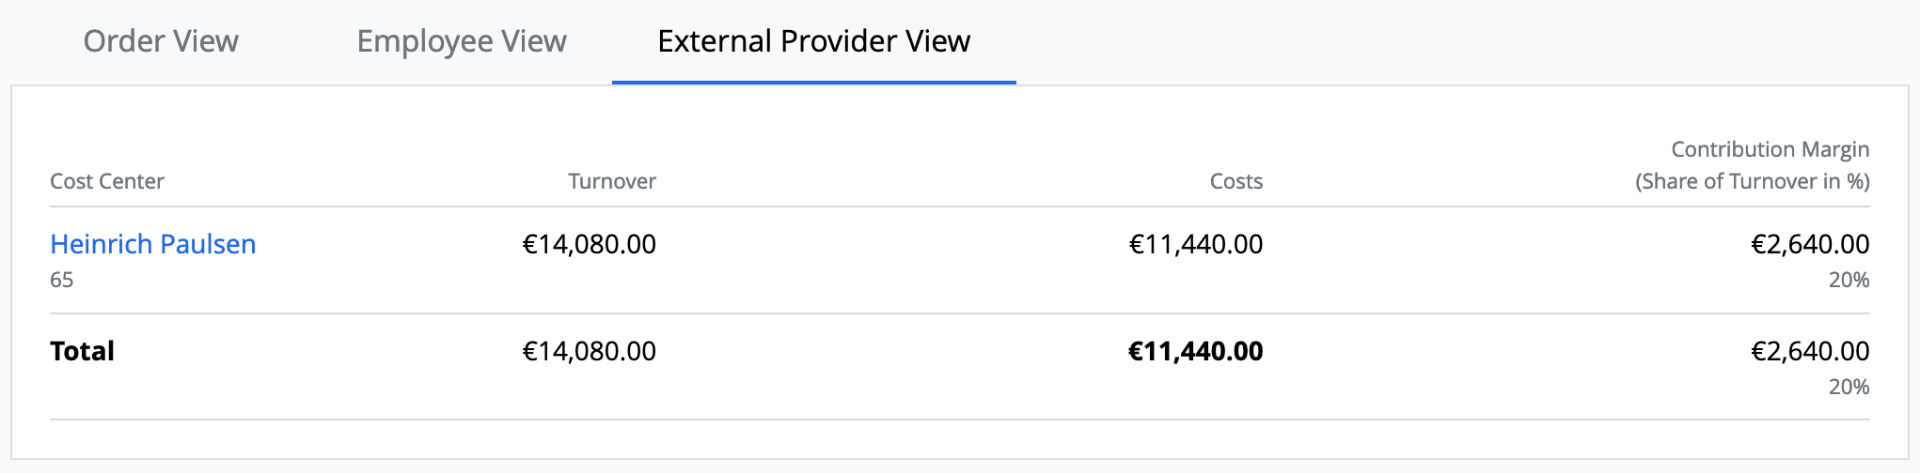
Task: Select Heinrich Paulsen's turnover amount €14,080.00
Action: [589, 244]
